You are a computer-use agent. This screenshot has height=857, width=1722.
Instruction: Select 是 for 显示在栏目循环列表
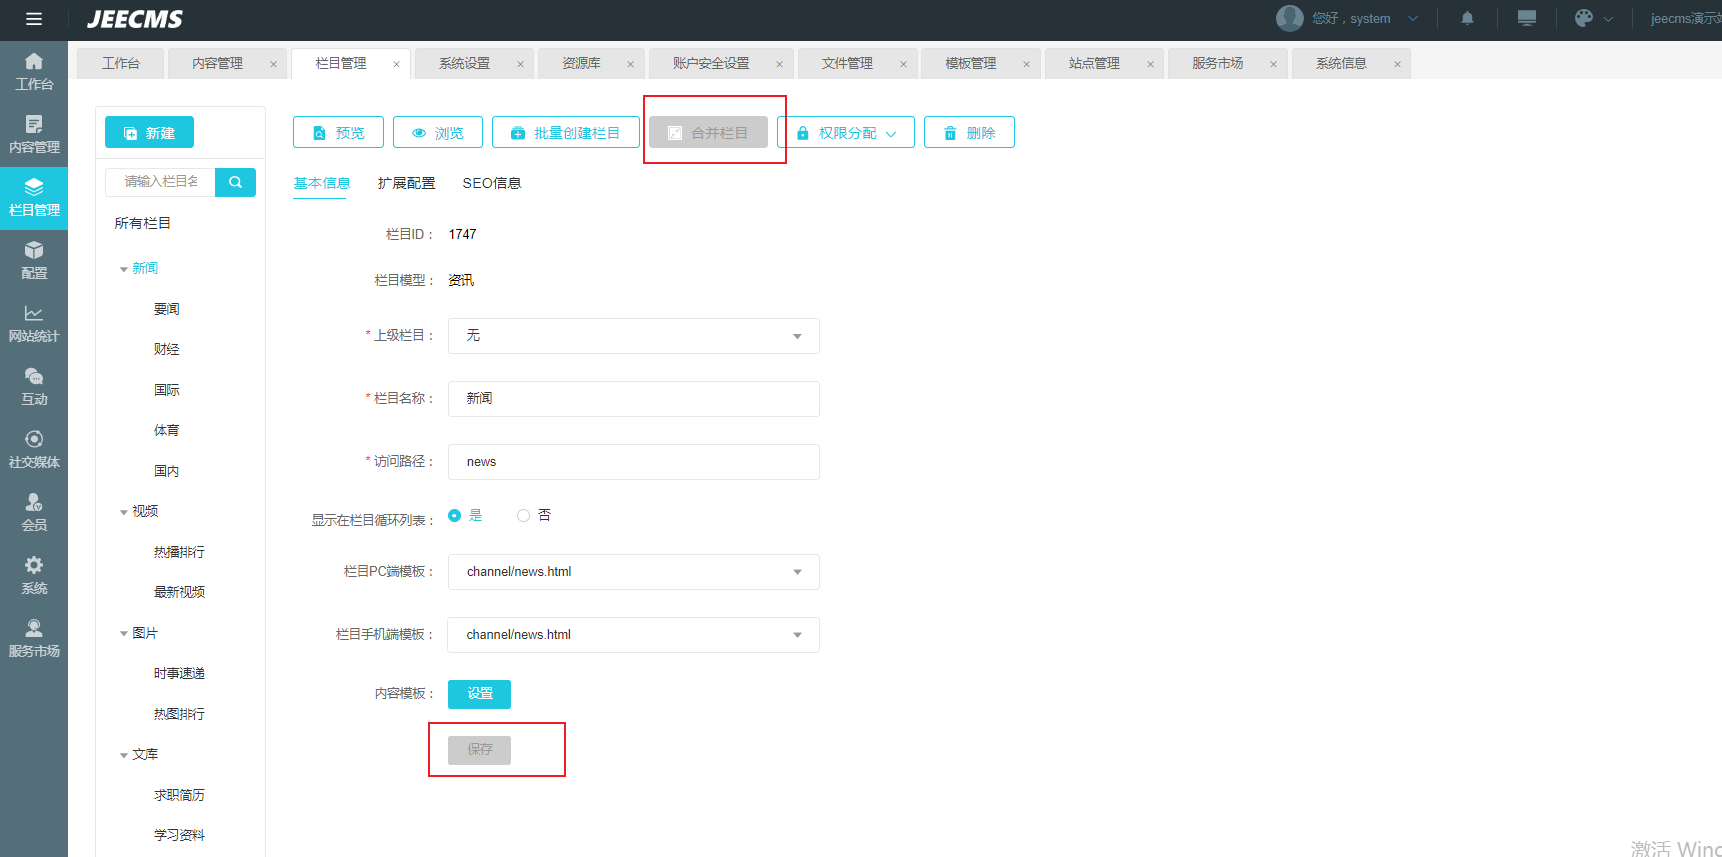point(455,515)
